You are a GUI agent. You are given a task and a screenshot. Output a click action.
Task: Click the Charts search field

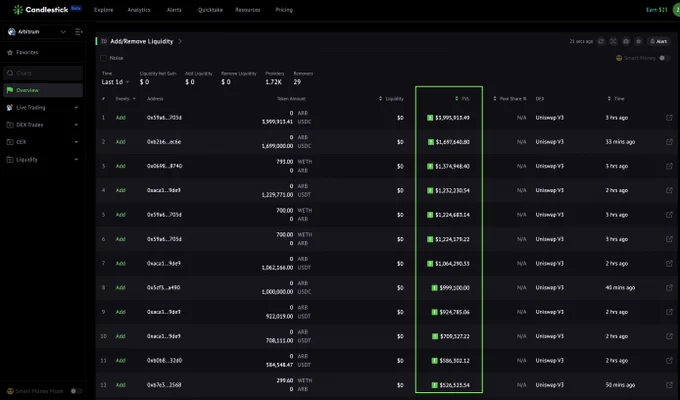click(x=43, y=73)
